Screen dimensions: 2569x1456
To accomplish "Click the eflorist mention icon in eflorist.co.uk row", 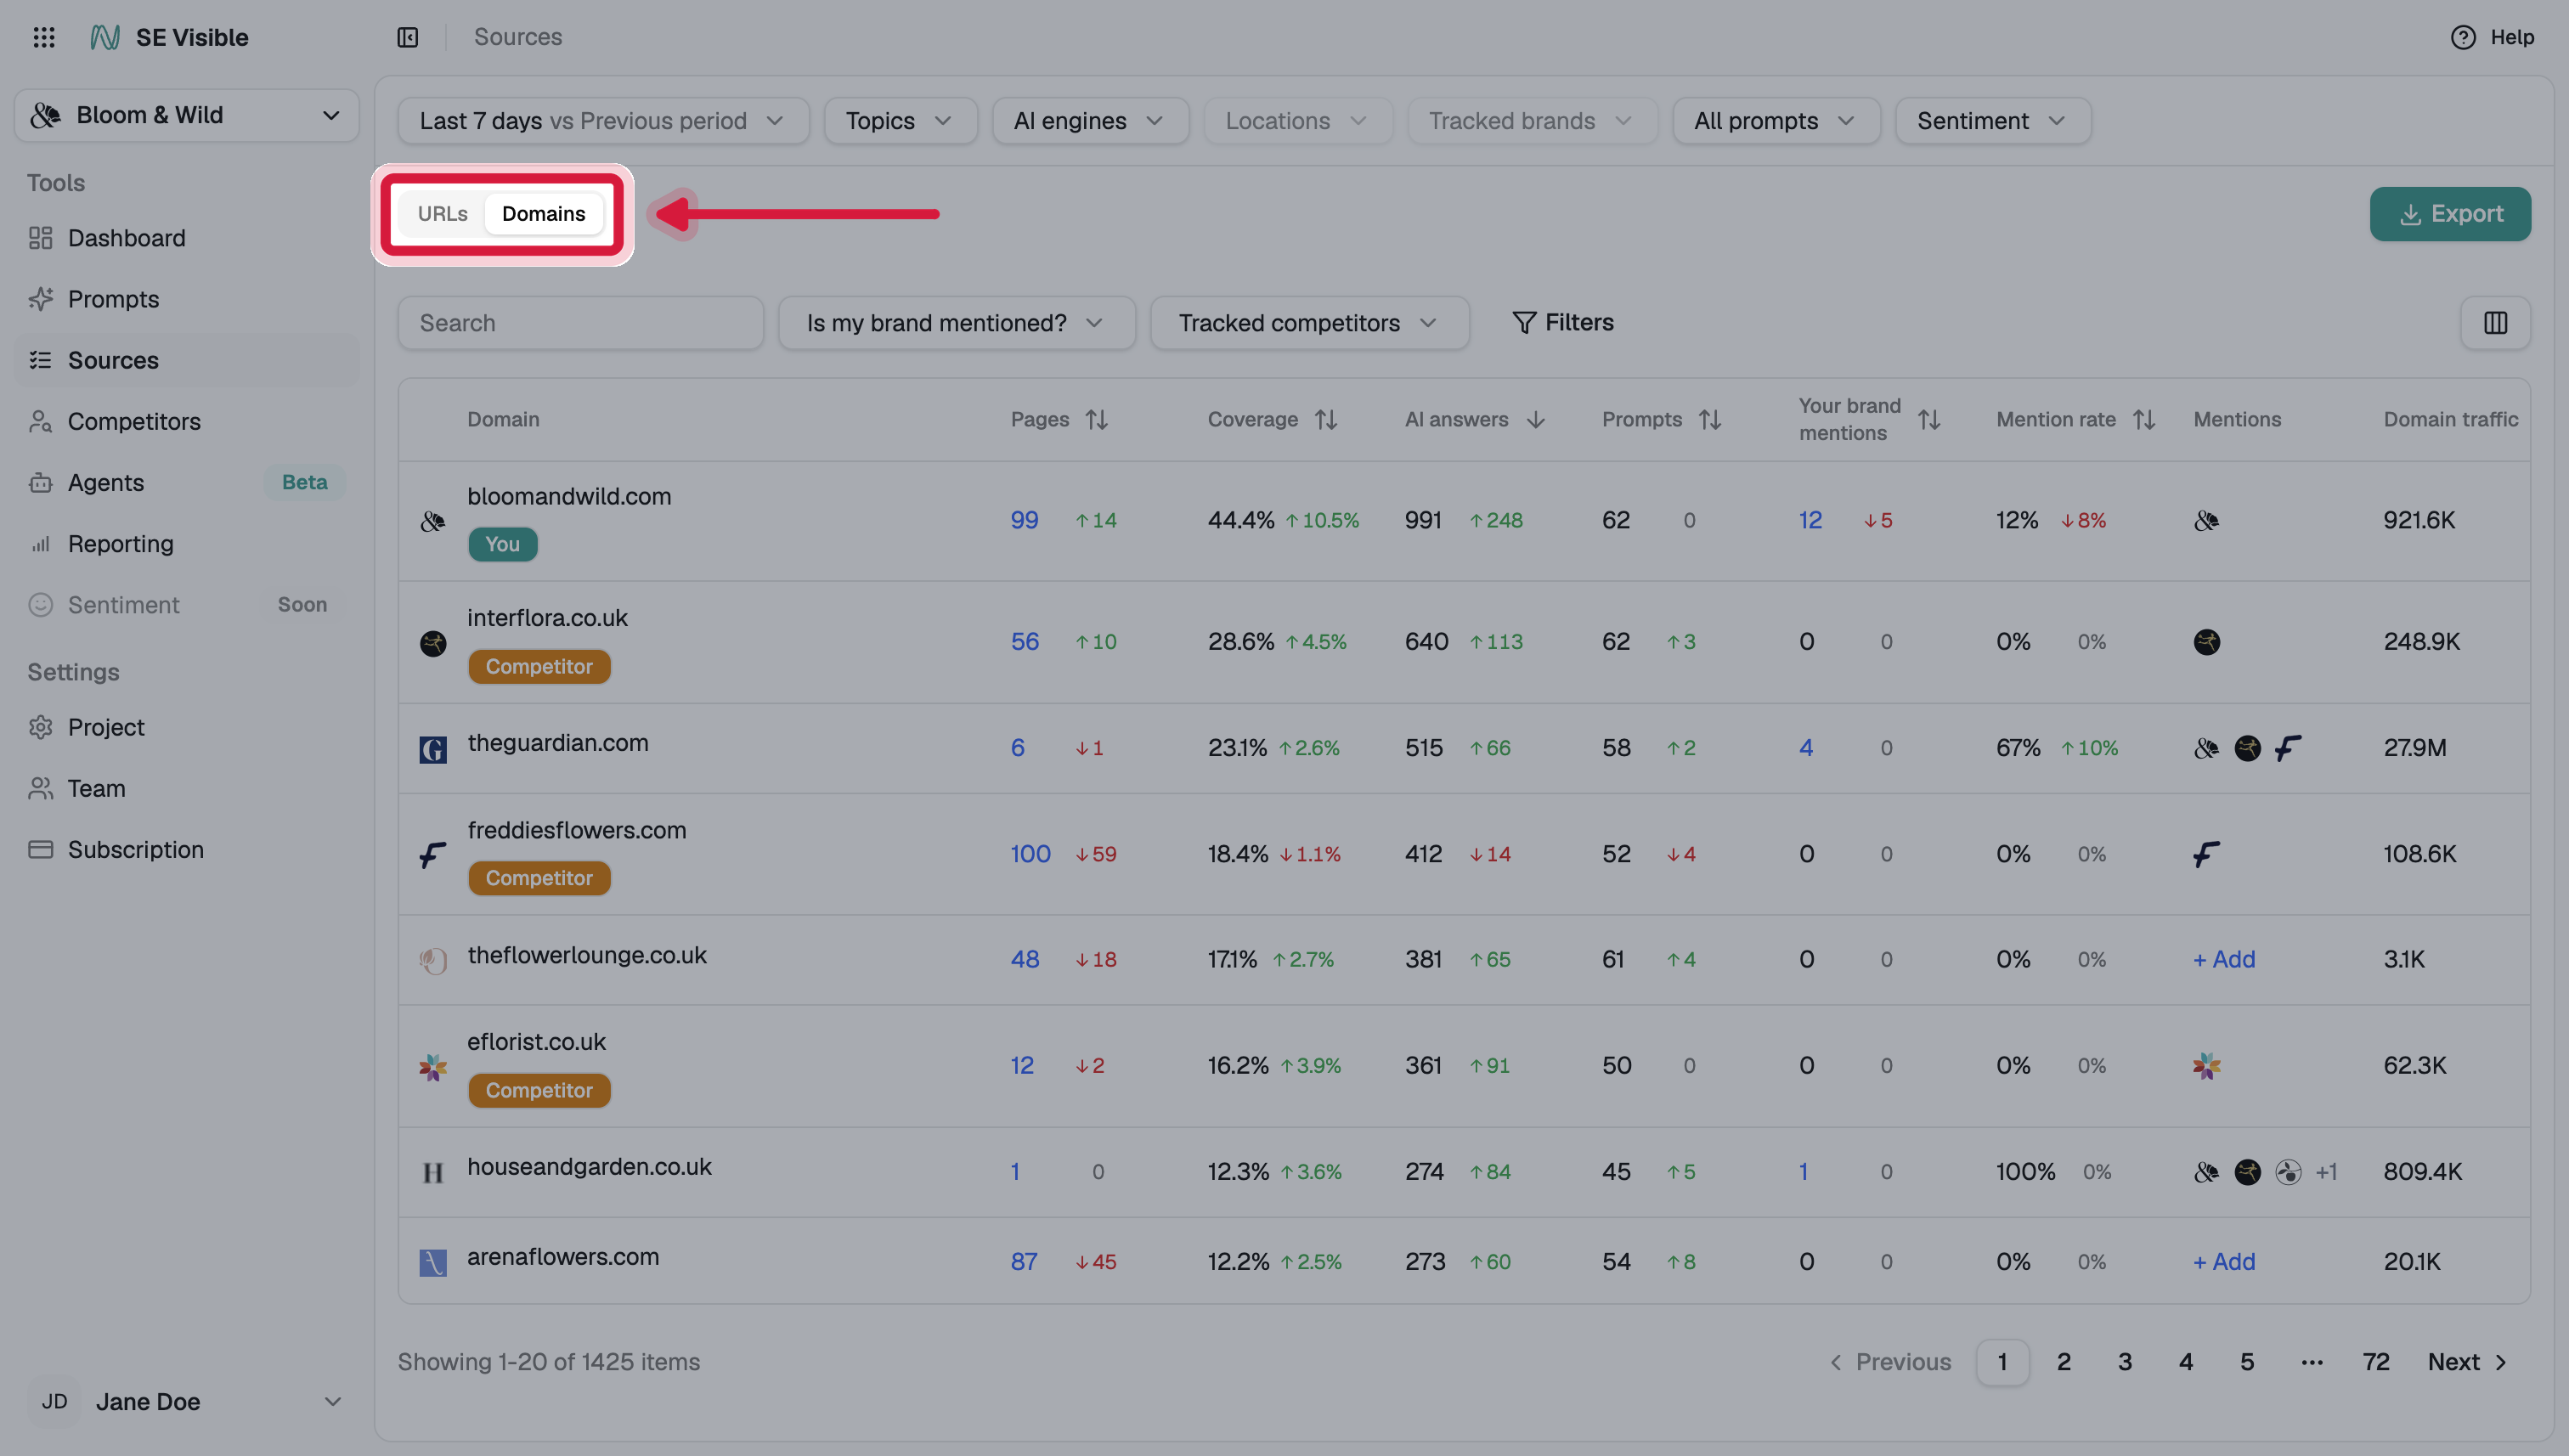I will click(2206, 1066).
